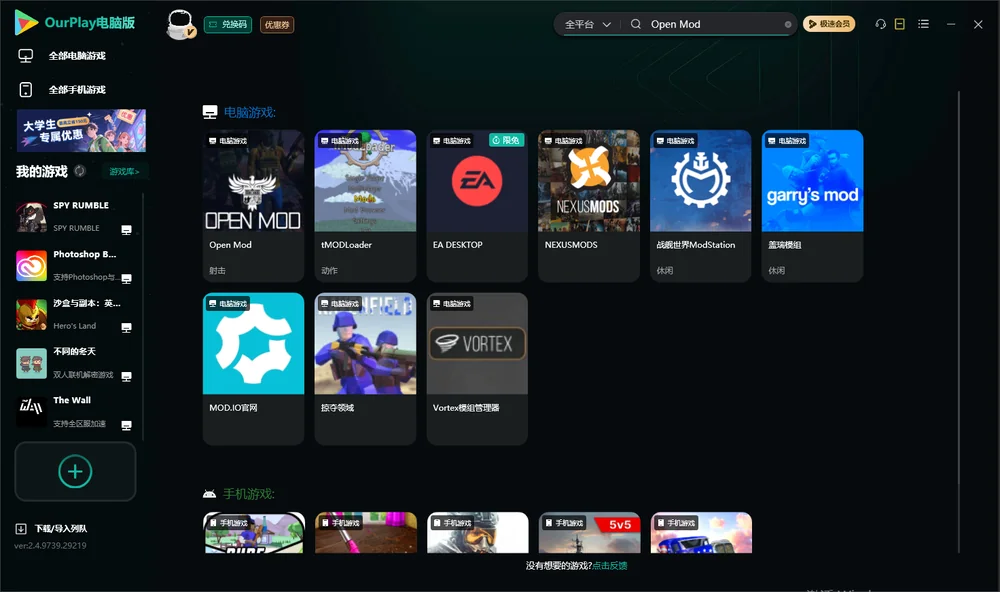Open 全部电脑游戏 in the sidebar
This screenshot has width=1000, height=592.
coord(62,56)
